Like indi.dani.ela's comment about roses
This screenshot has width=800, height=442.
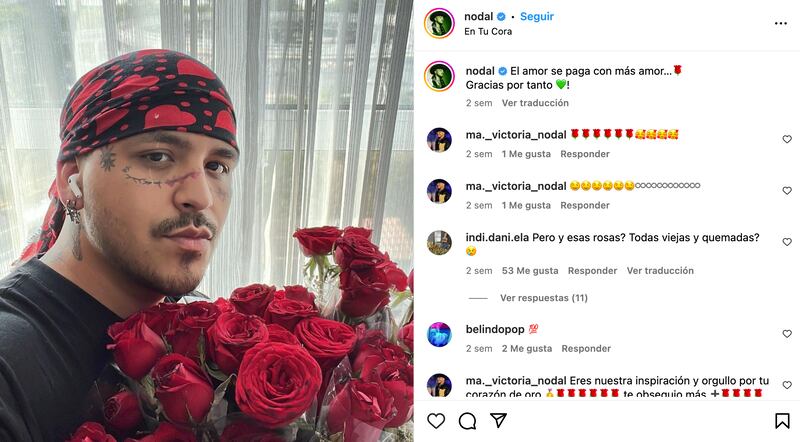[x=787, y=241]
